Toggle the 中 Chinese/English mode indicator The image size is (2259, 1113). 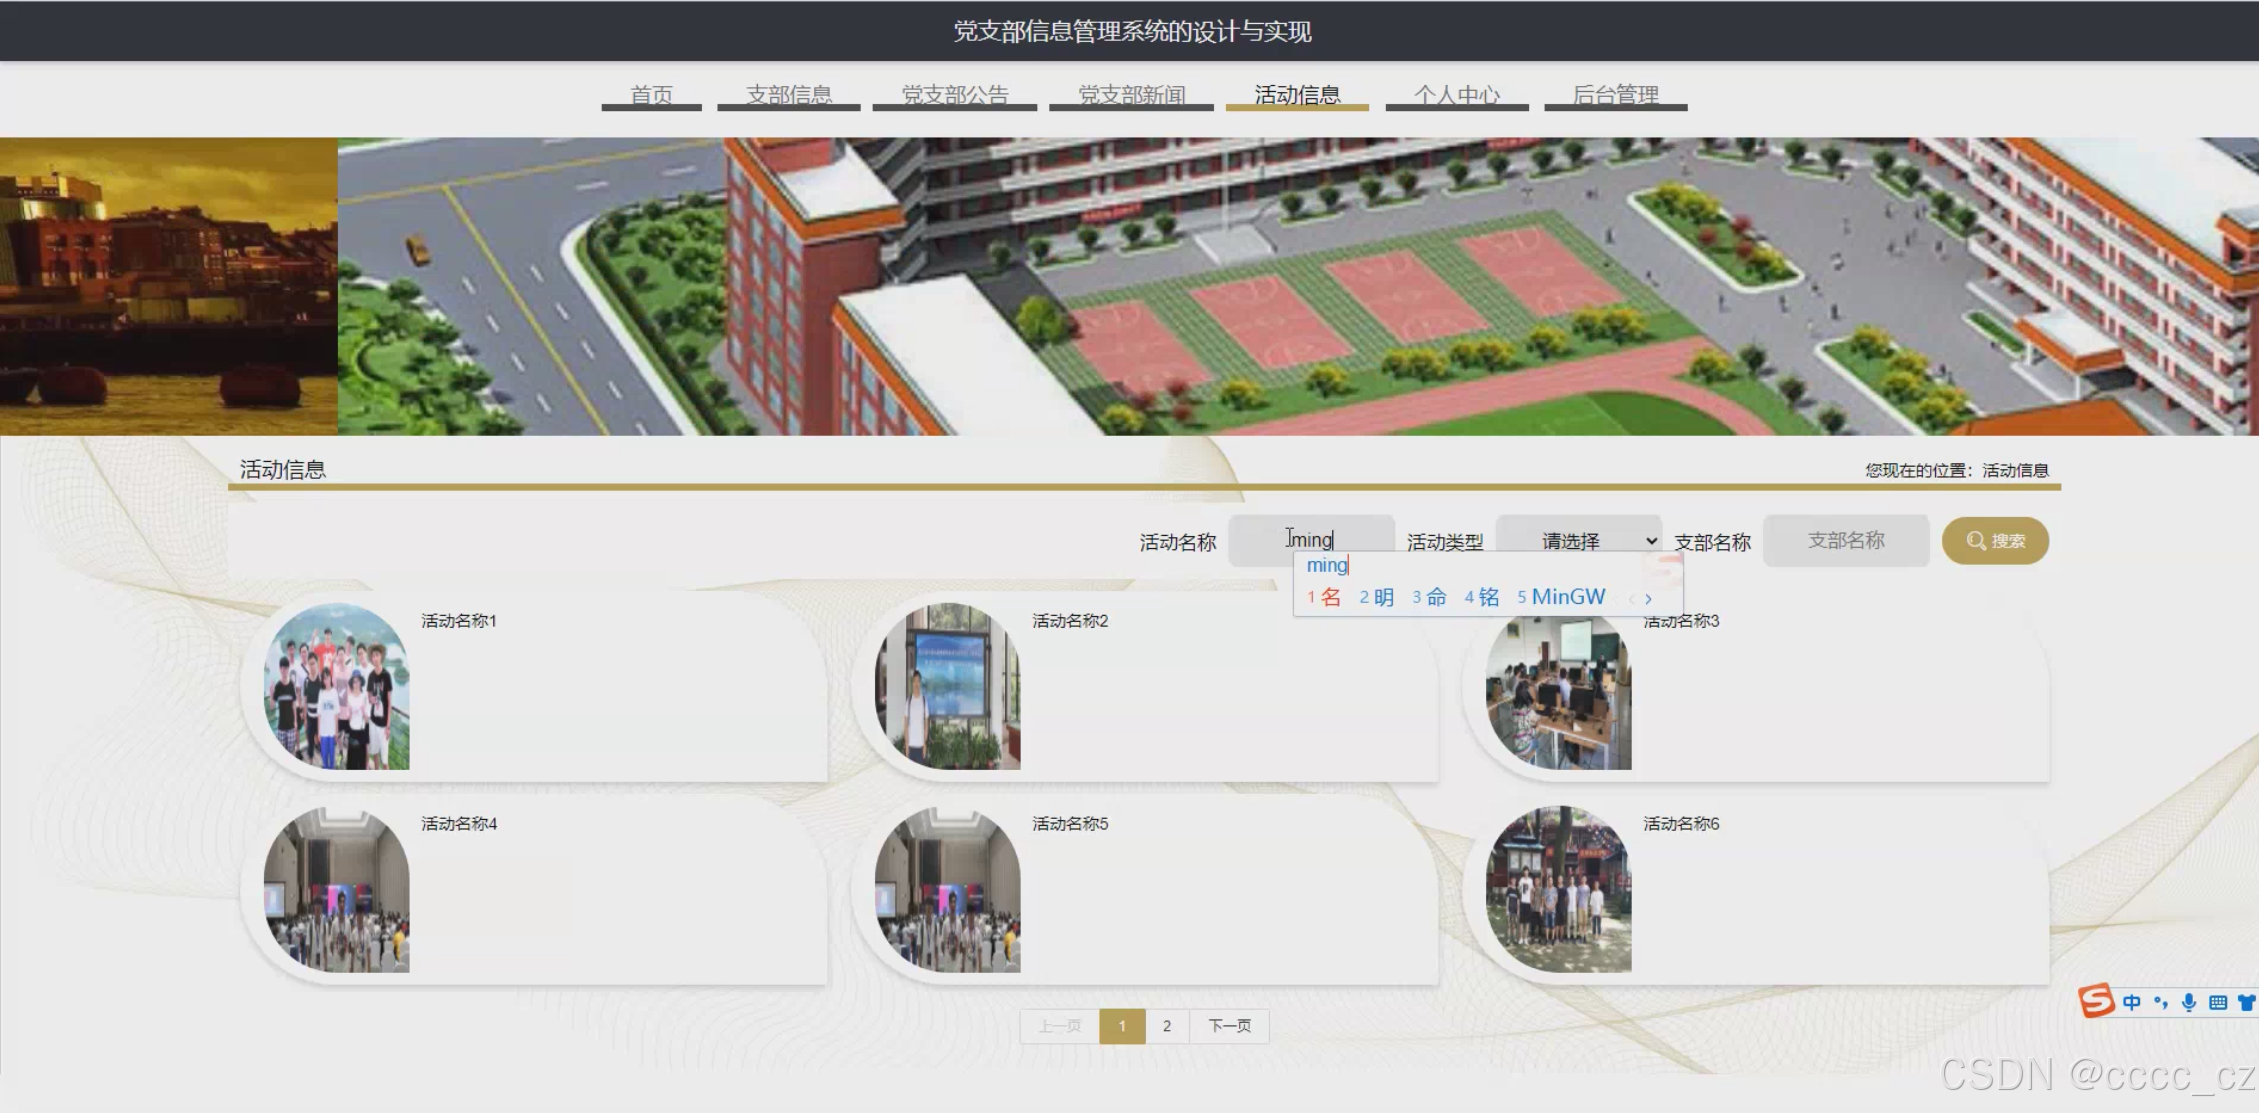tap(2132, 1002)
